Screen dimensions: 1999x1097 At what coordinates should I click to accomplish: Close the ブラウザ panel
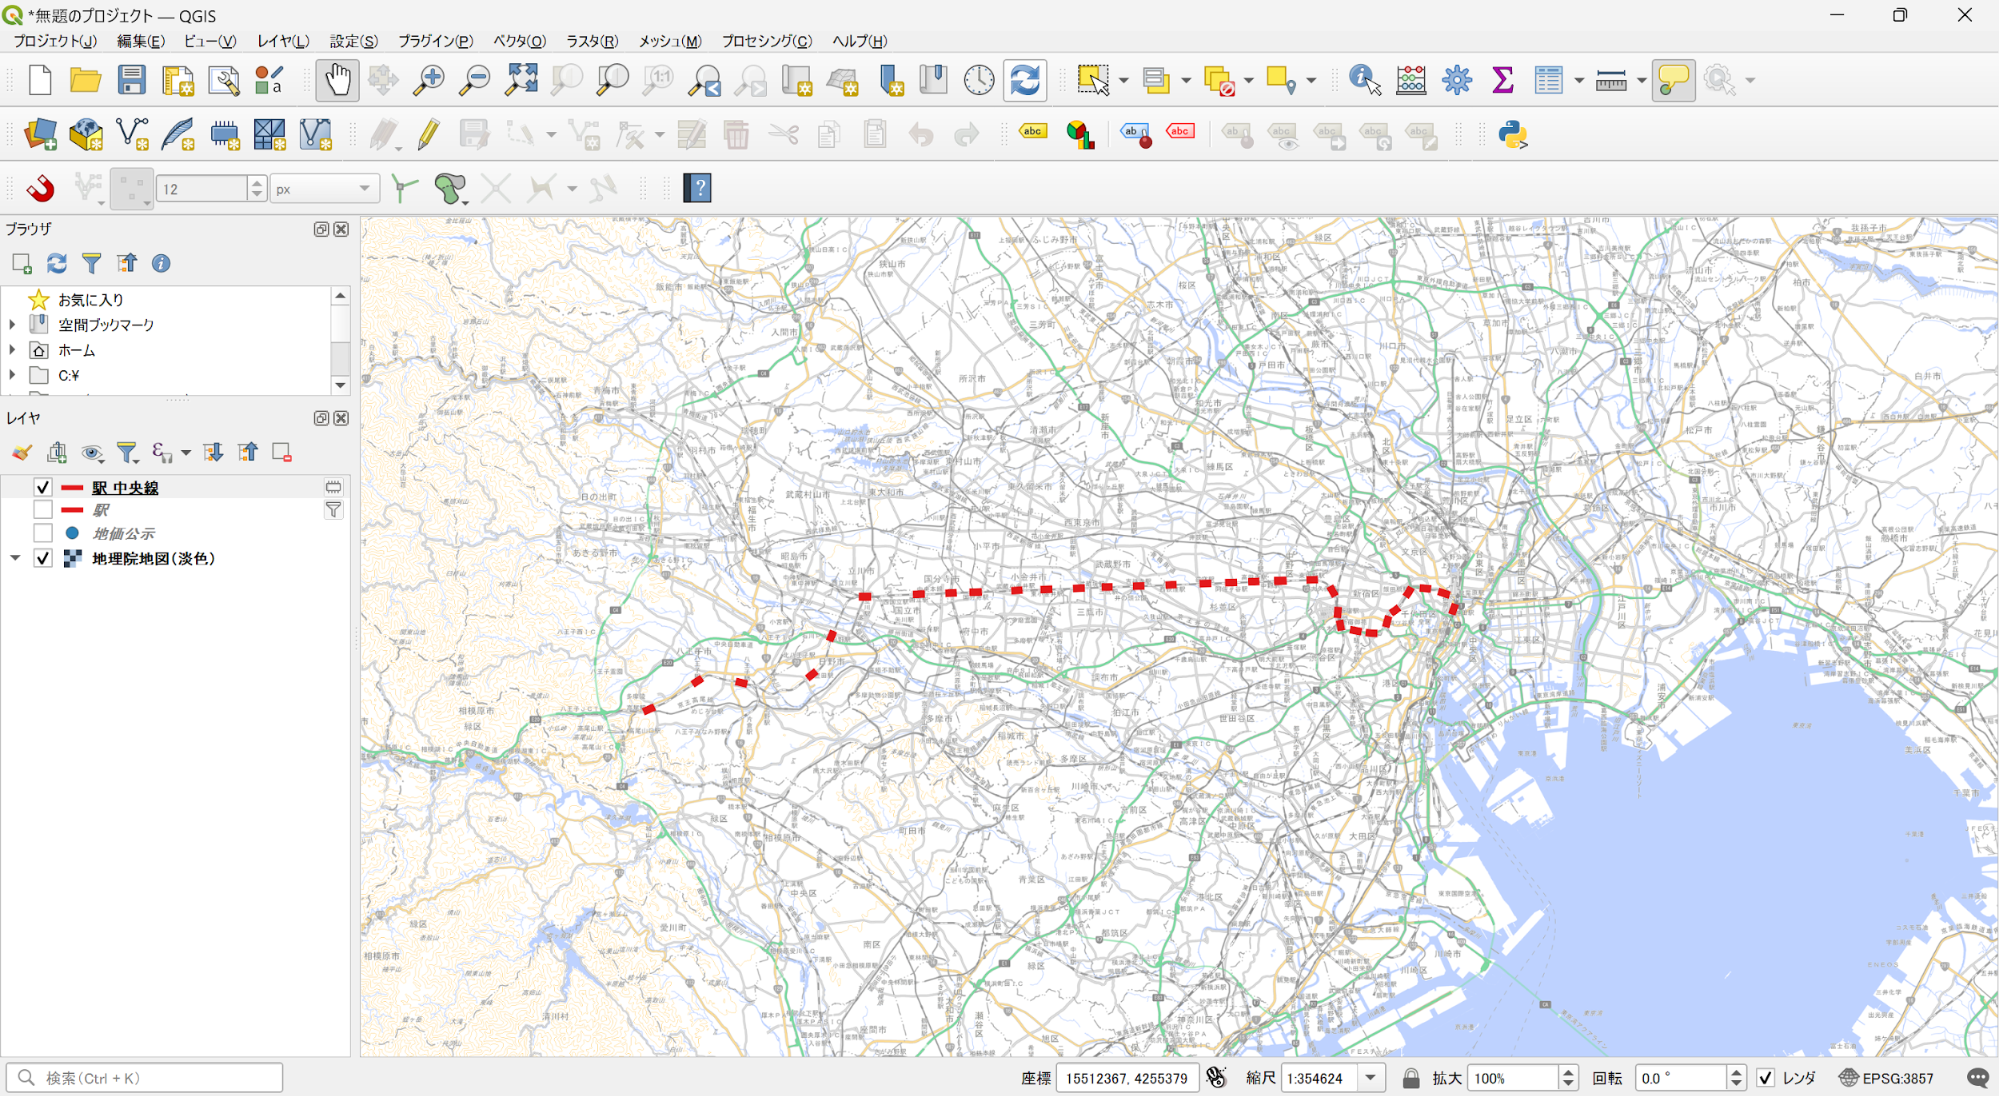[341, 229]
